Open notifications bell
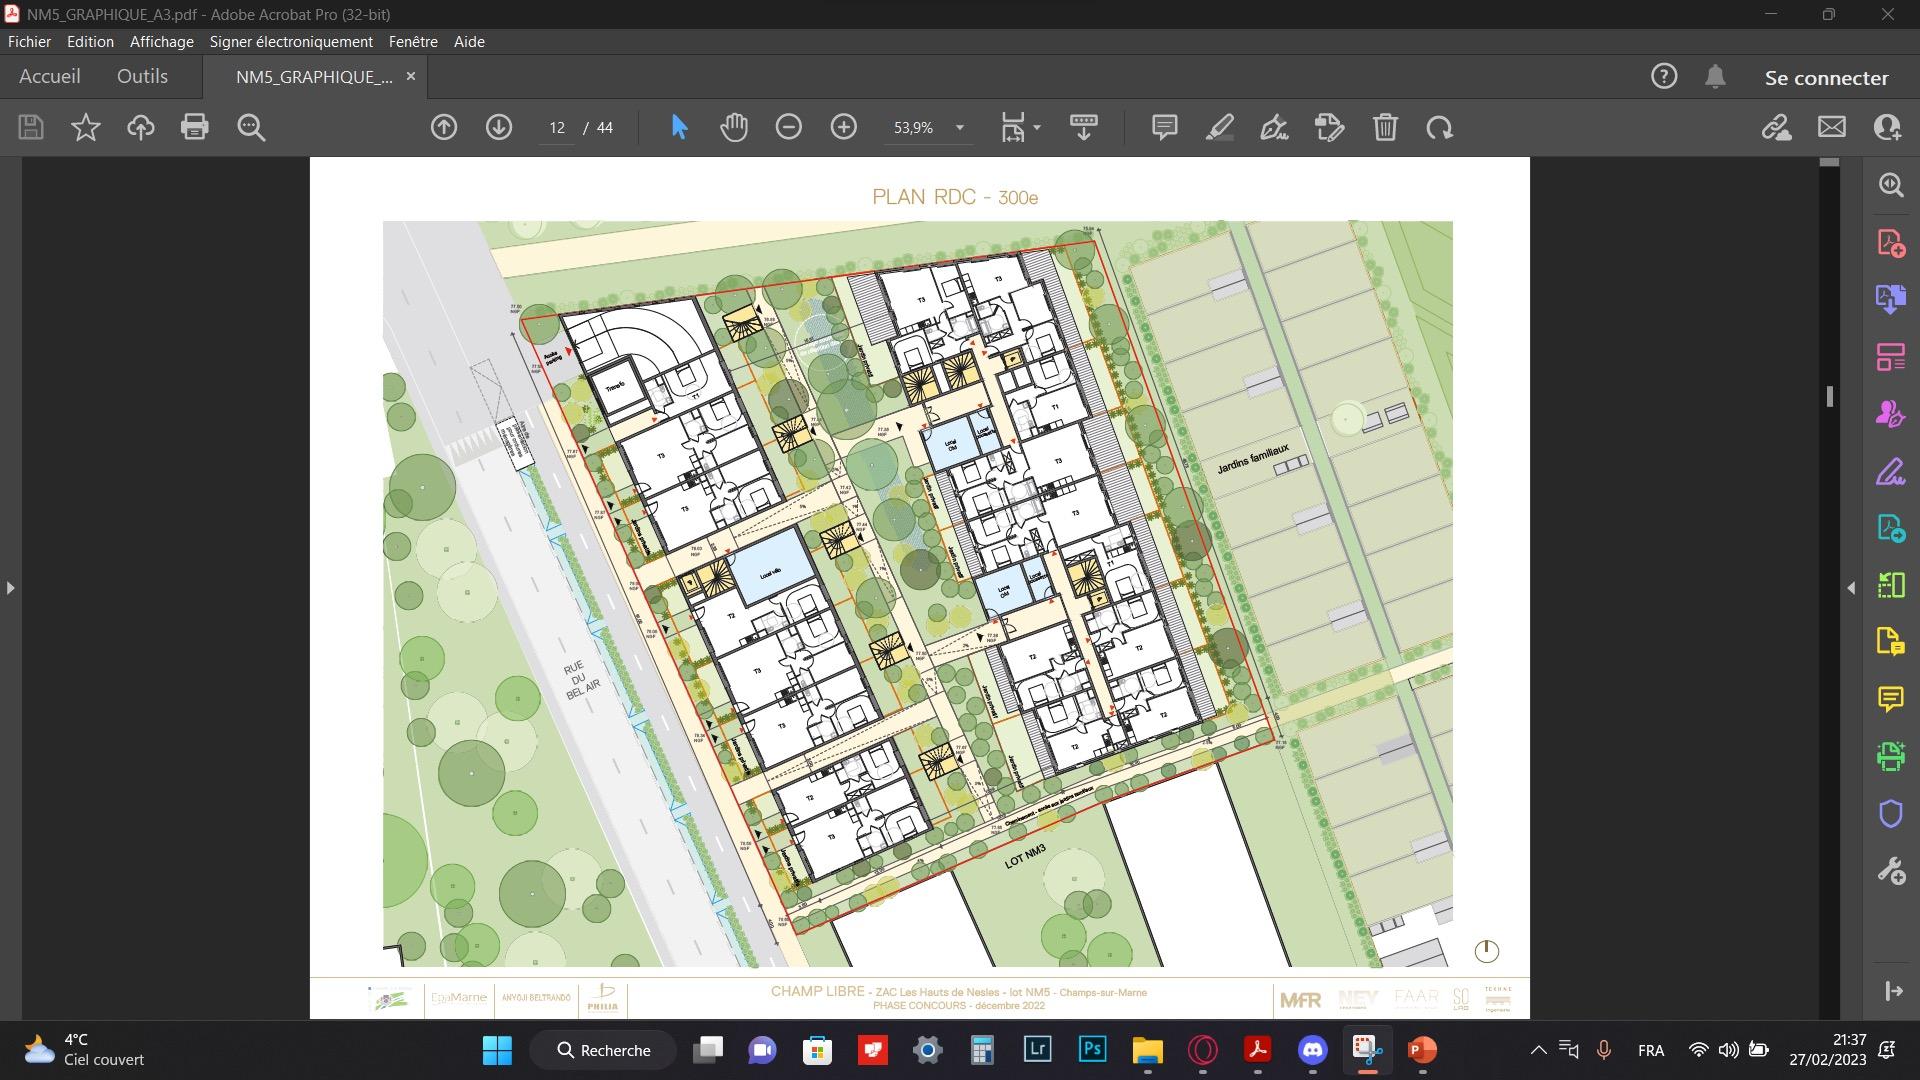Viewport: 1920px width, 1080px height. click(x=1716, y=76)
